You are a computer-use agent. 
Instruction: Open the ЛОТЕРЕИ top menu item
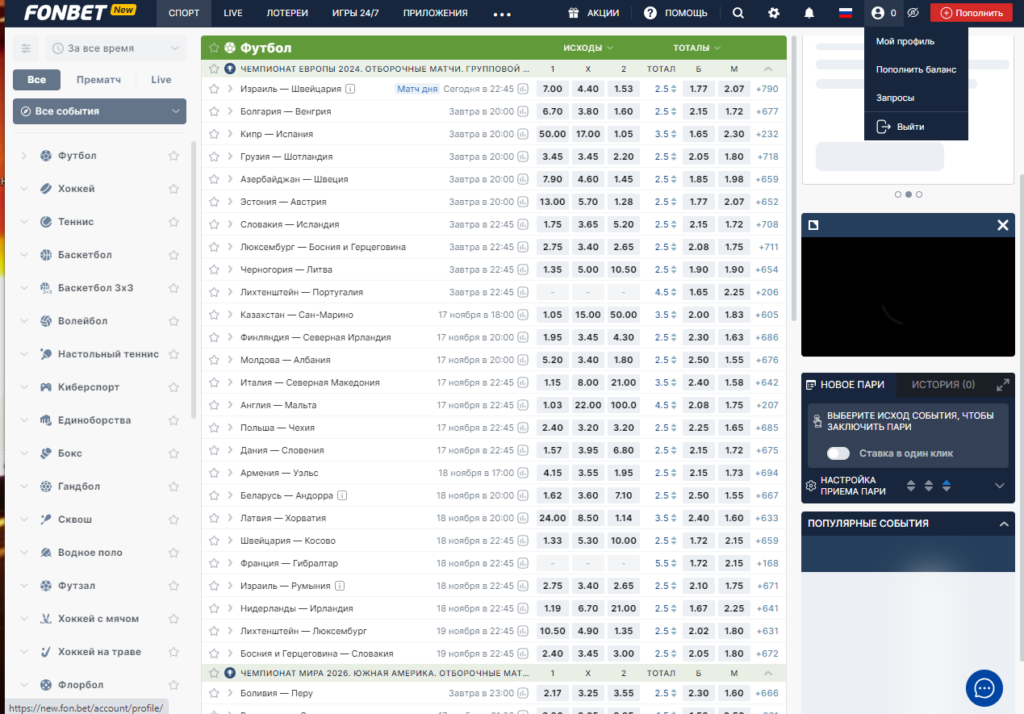[x=287, y=13]
